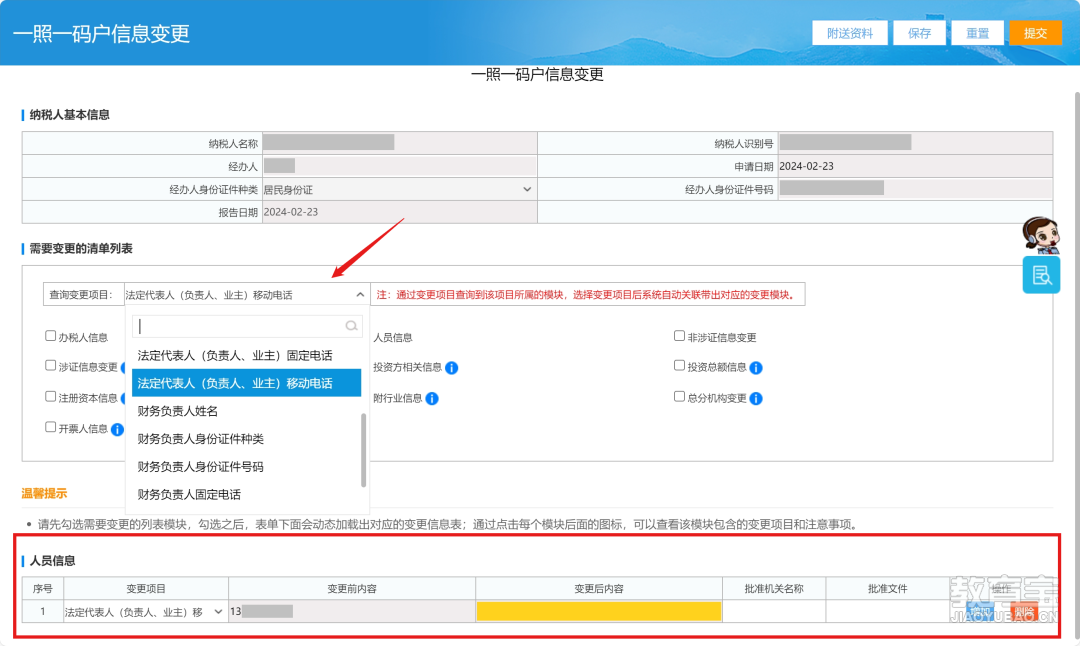Screen dimensions: 1080x646
Task: Click info icon beside 附行业信息
Action: pyautogui.click(x=432, y=399)
